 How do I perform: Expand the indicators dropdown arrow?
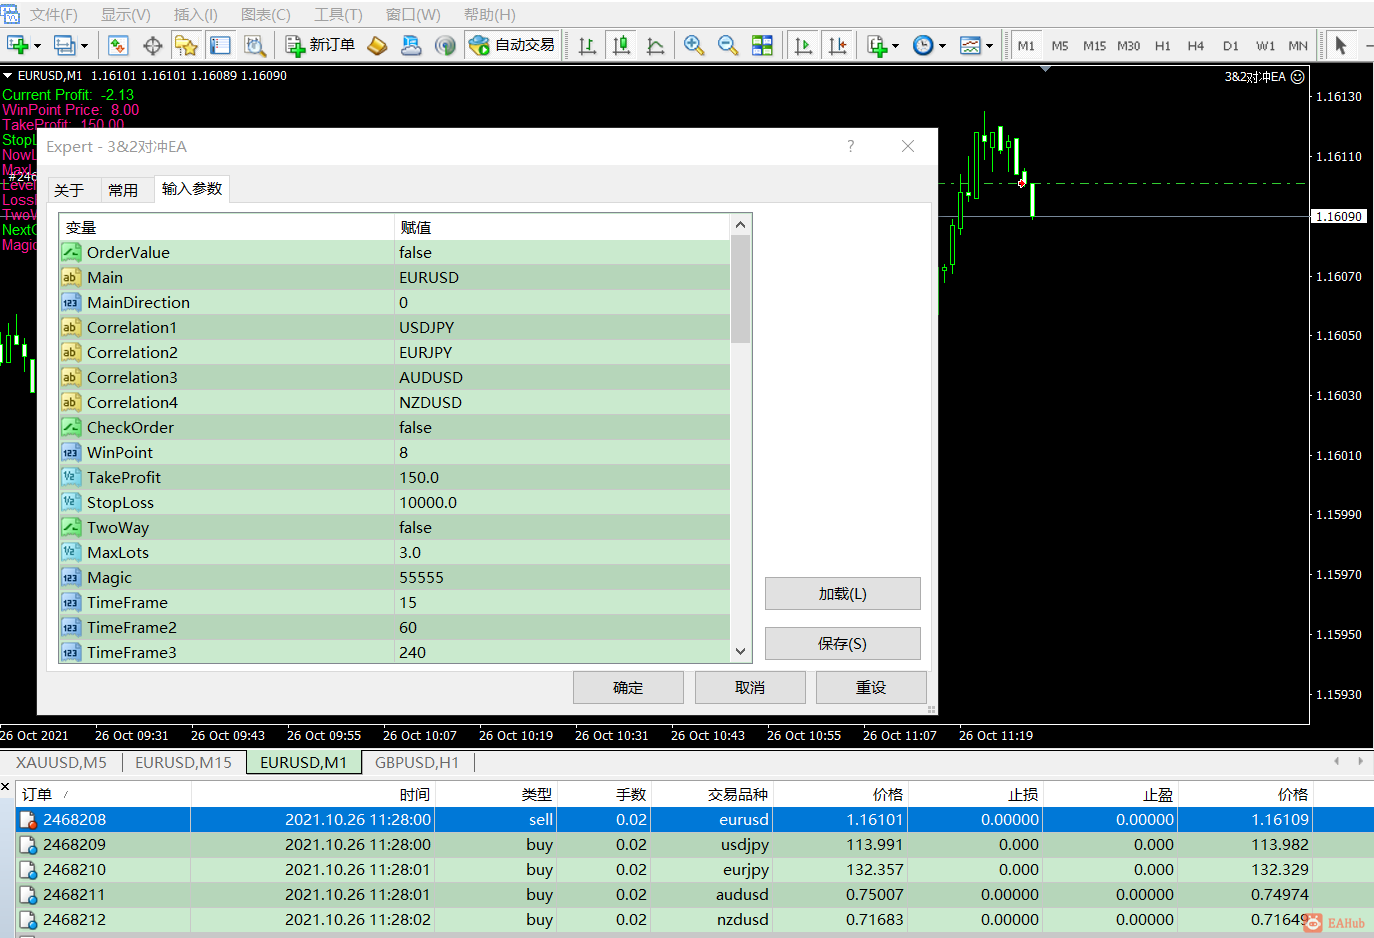895,46
